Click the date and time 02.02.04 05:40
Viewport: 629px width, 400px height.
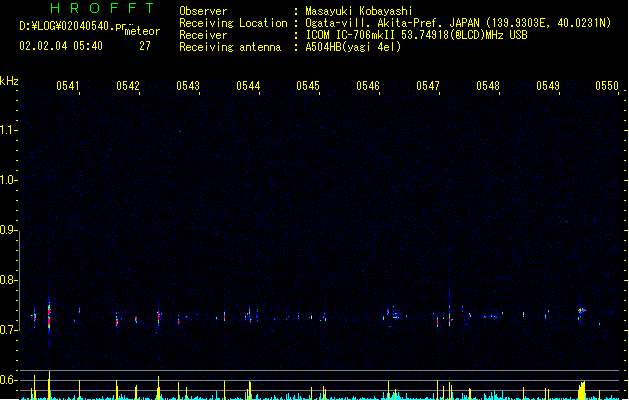pyautogui.click(x=61, y=46)
